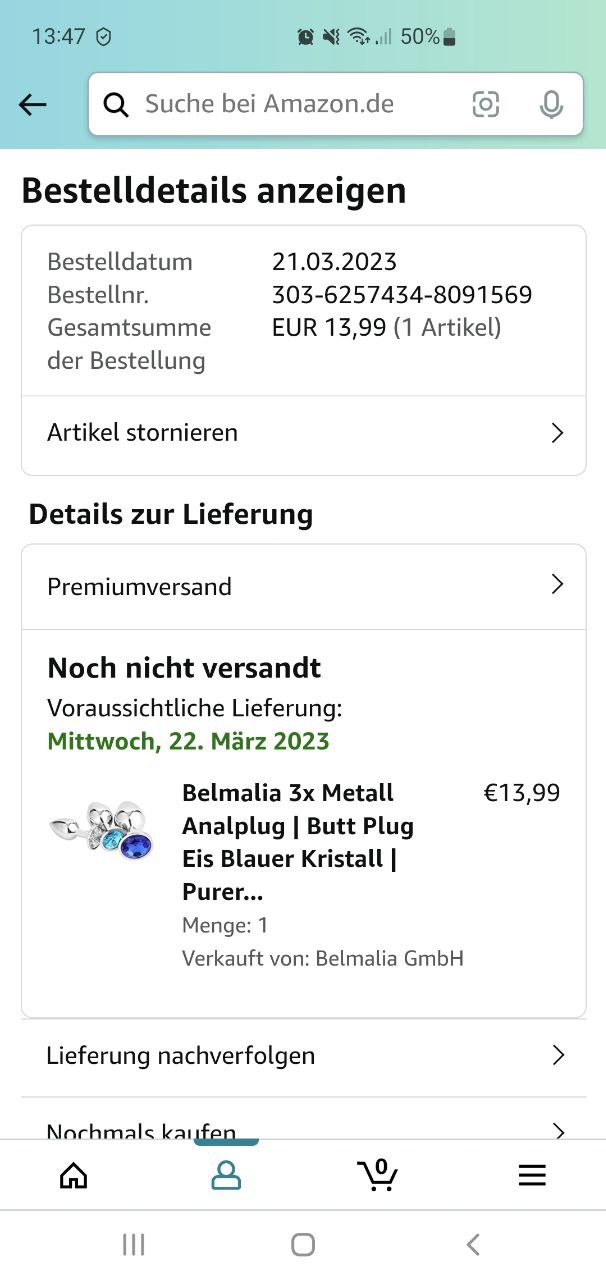606x1280 pixels.
Task: Open the shopping cart icon
Action: (378, 1174)
